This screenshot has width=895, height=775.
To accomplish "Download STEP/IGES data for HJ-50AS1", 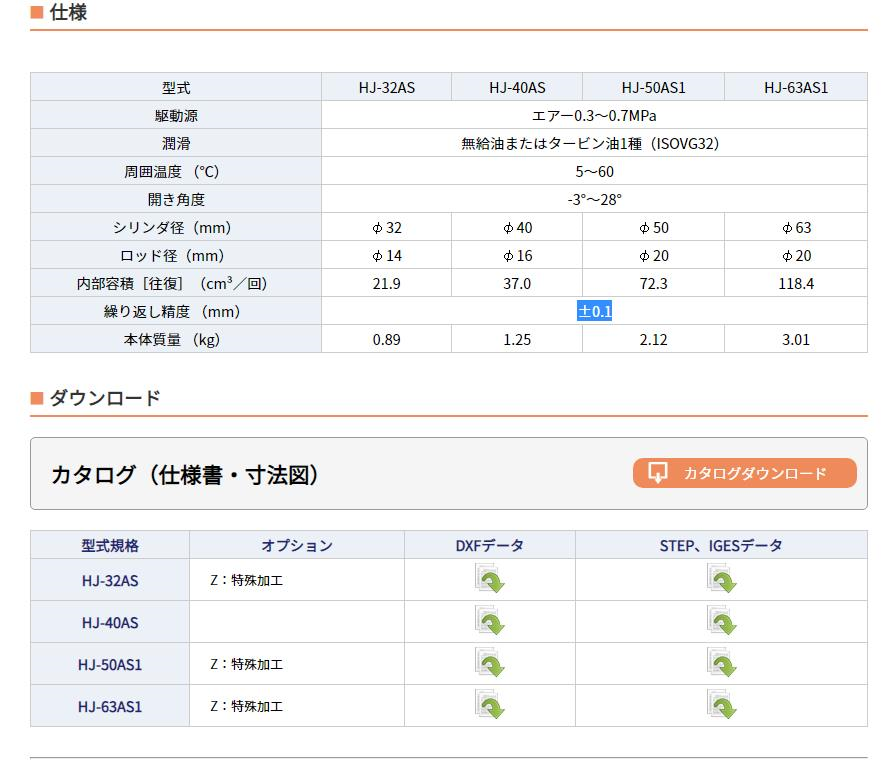I will 721,664.
